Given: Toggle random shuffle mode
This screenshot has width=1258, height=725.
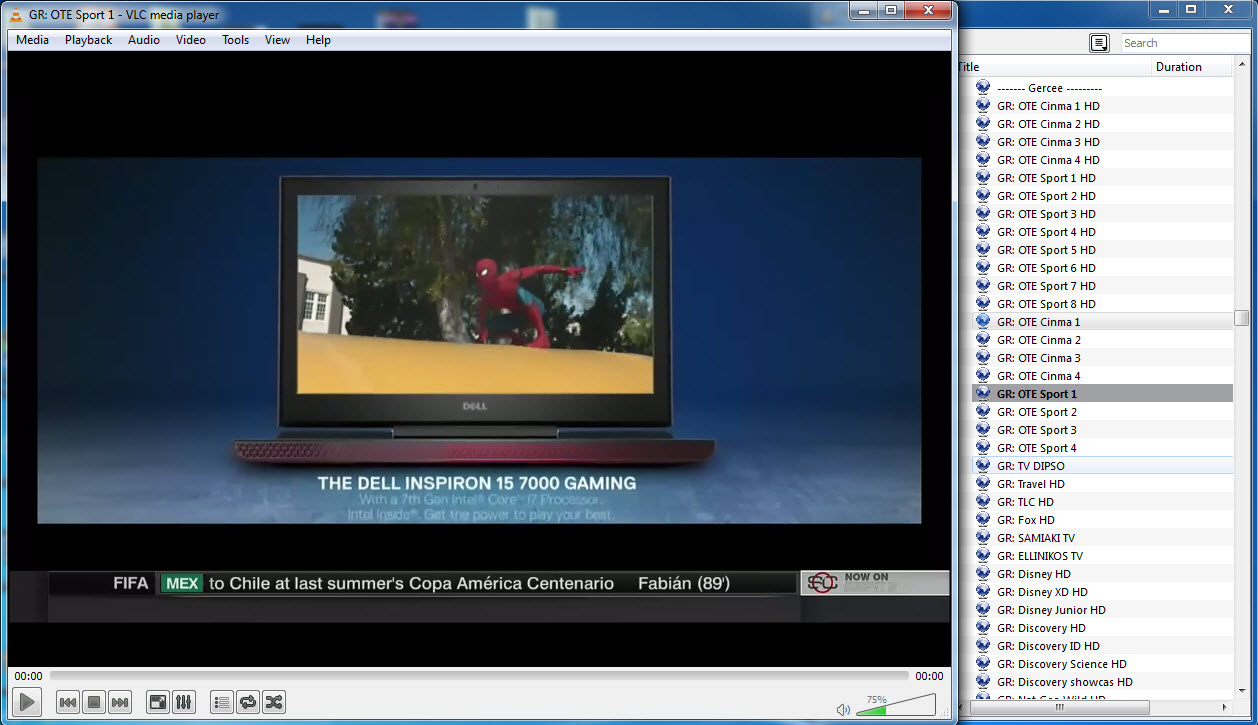Looking at the screenshot, I should [x=274, y=702].
